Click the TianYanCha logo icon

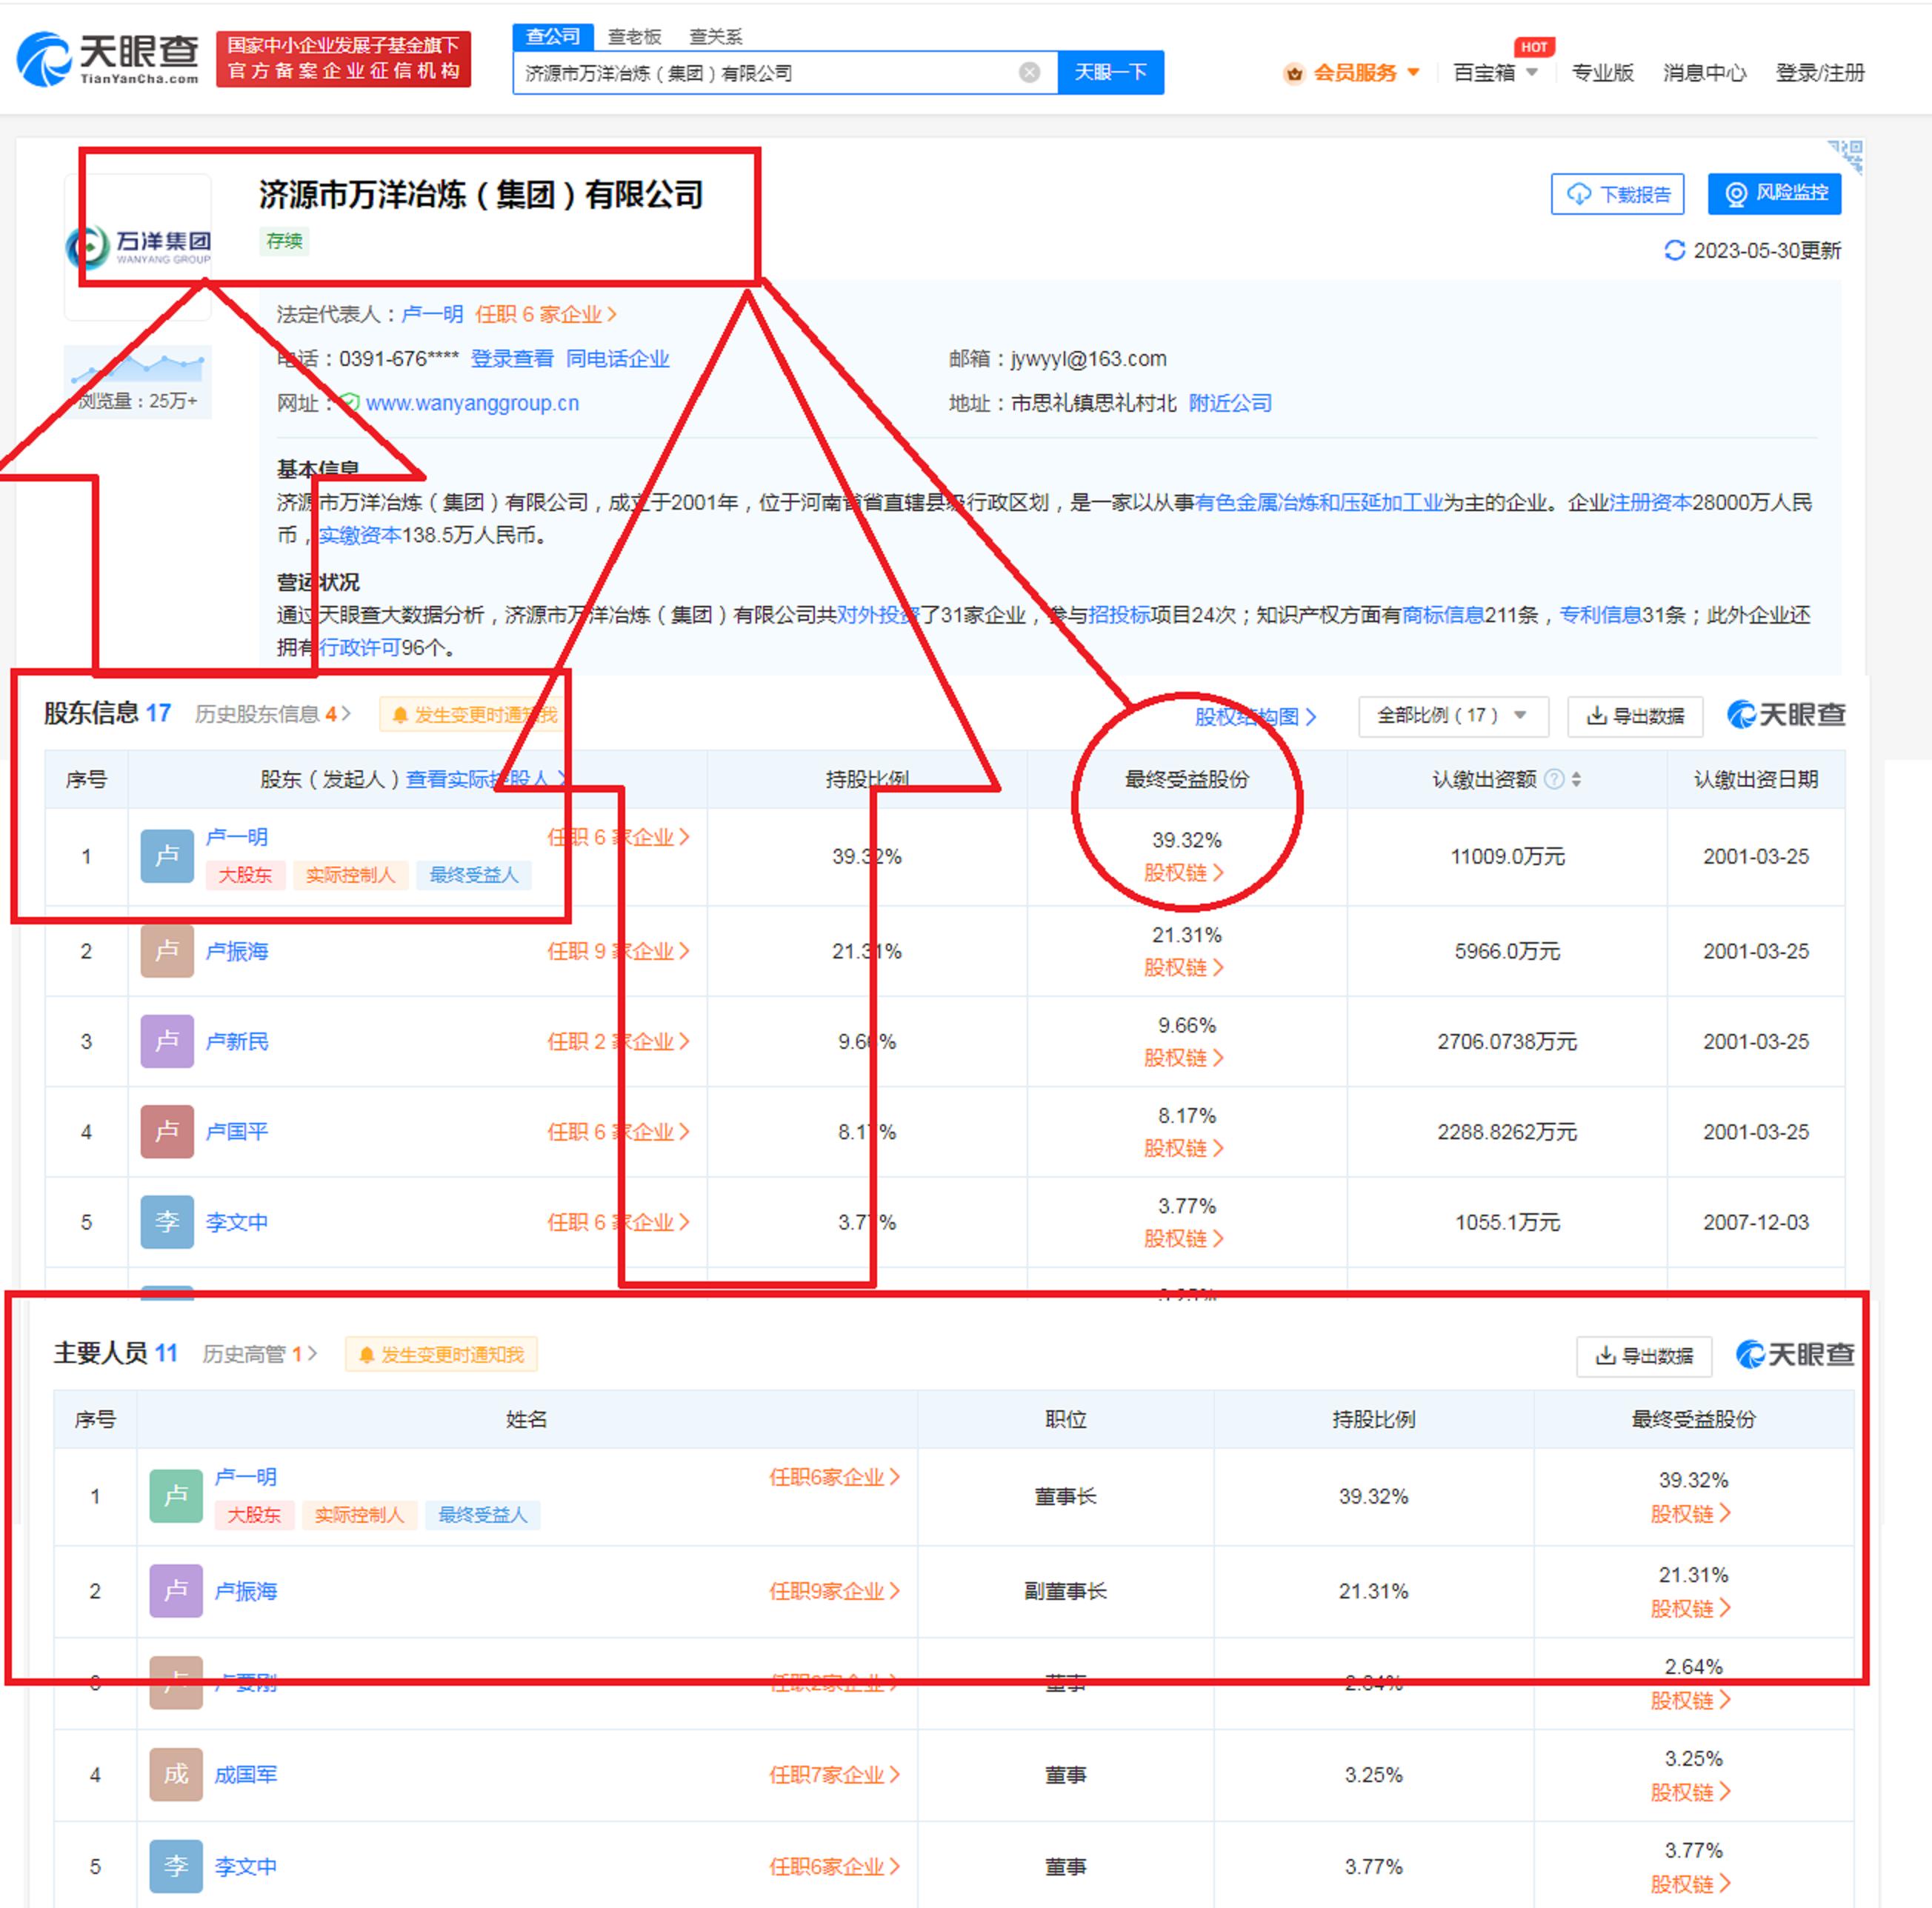click(44, 59)
